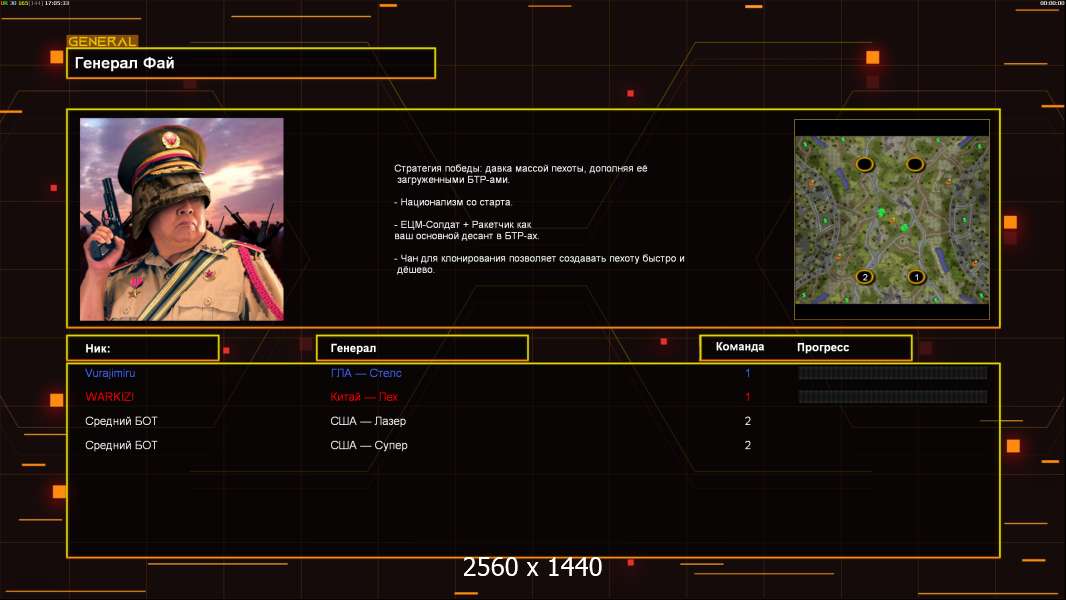The image size is (1066, 600).
Task: Click ГЛА — Стелс general entry
Action: click(x=366, y=373)
